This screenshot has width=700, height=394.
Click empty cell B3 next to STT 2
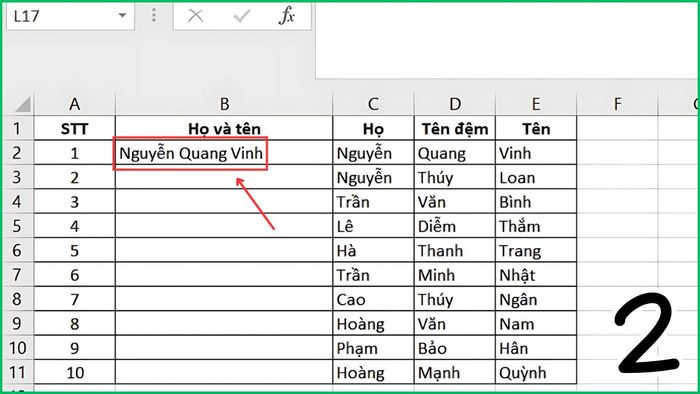point(224,178)
